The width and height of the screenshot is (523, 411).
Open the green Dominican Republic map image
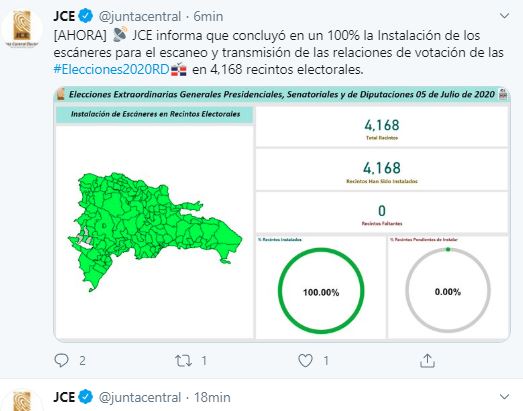155,232
